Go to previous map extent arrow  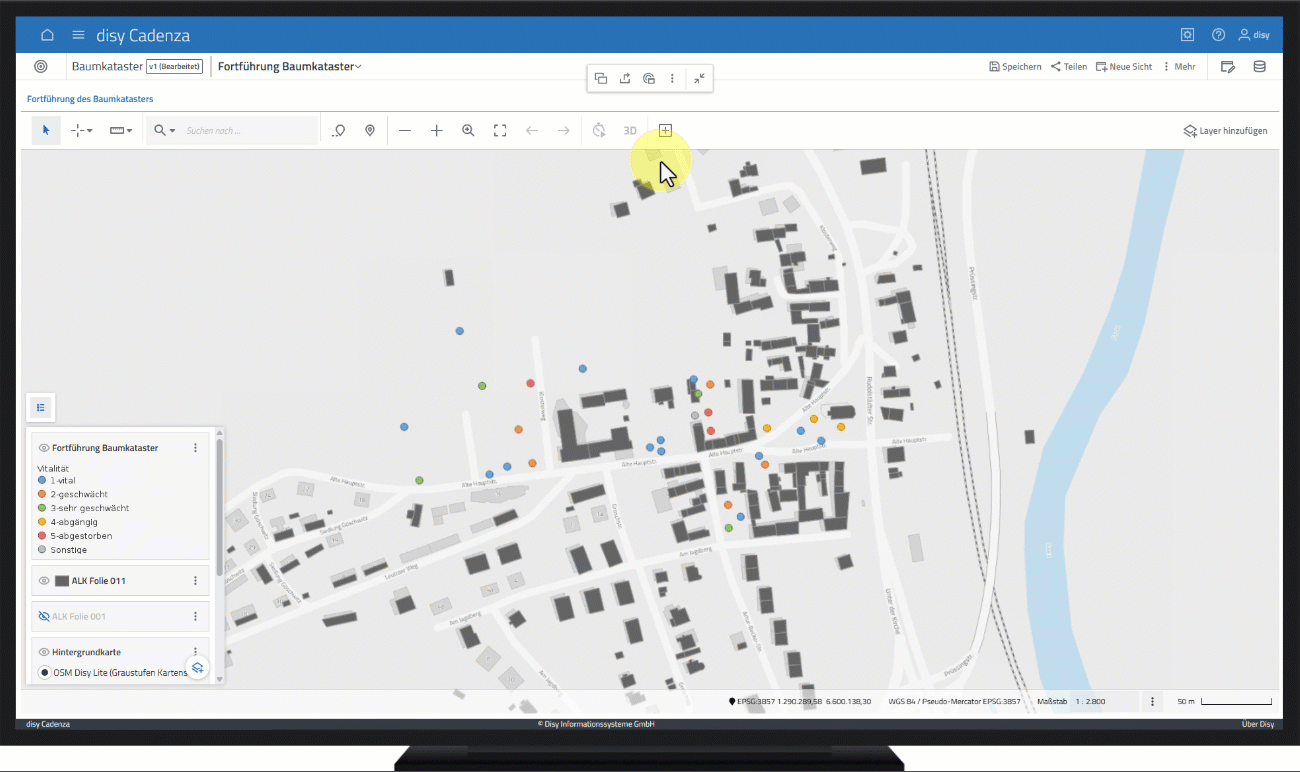point(532,131)
